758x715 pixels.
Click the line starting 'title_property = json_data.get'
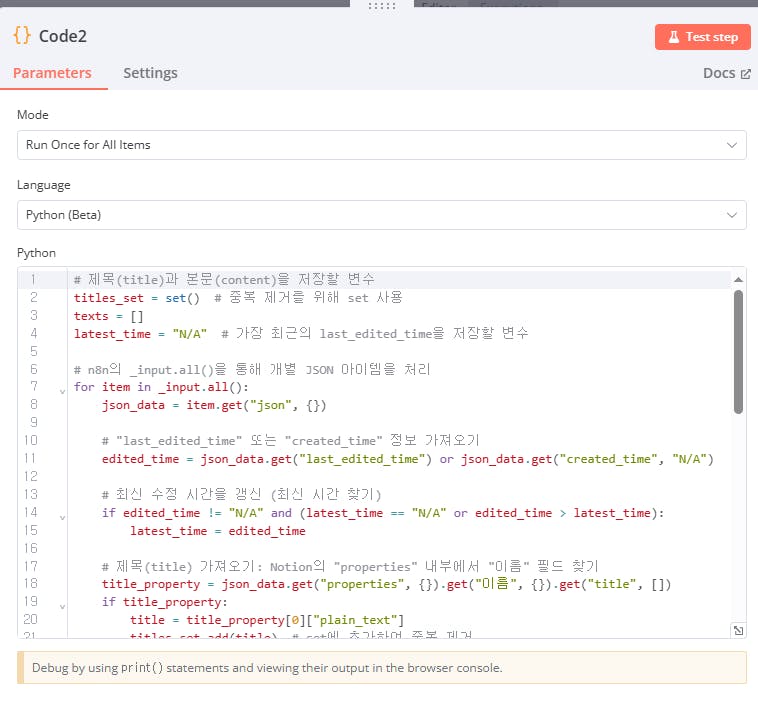tap(386, 584)
